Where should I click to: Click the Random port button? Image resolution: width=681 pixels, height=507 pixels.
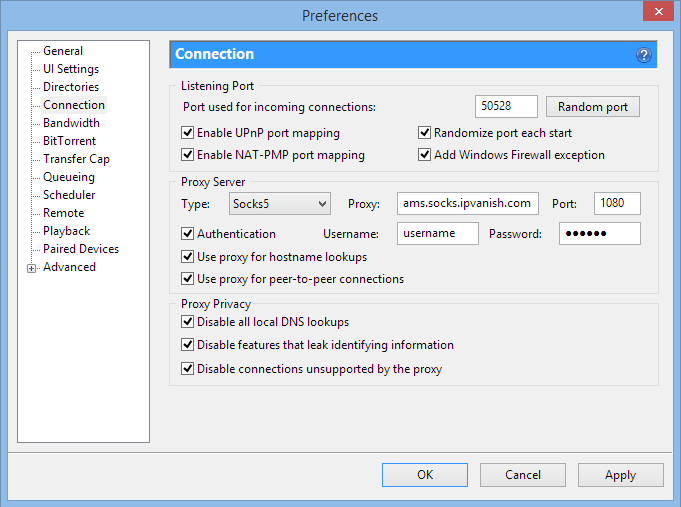(593, 107)
